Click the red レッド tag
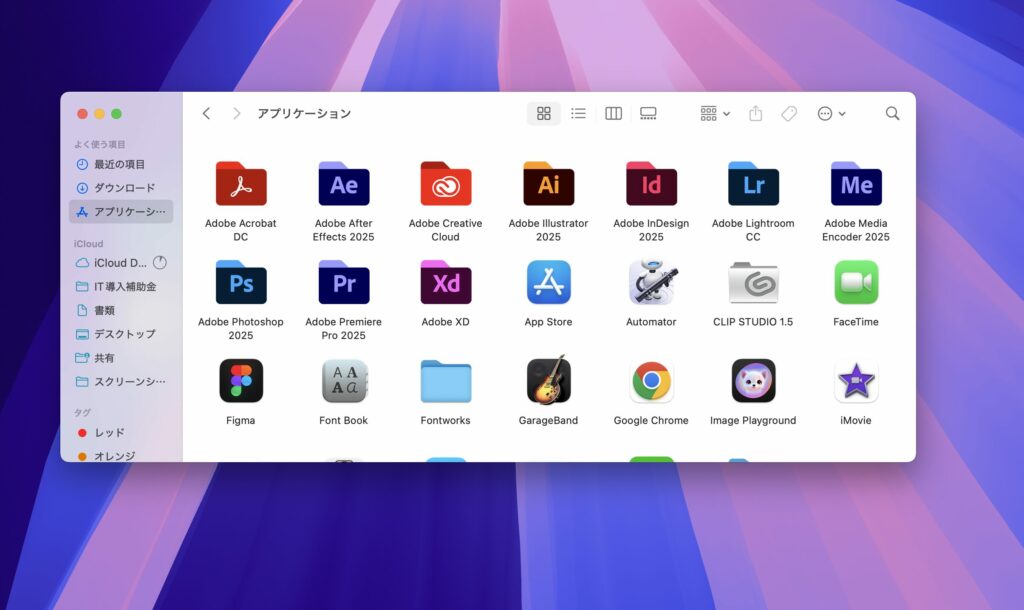The width and height of the screenshot is (1024, 610). pyautogui.click(x=109, y=433)
